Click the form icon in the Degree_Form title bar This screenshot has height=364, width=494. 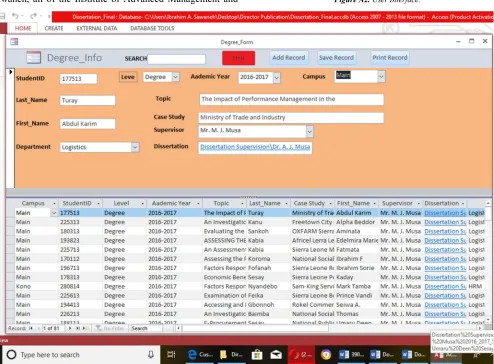[14, 42]
